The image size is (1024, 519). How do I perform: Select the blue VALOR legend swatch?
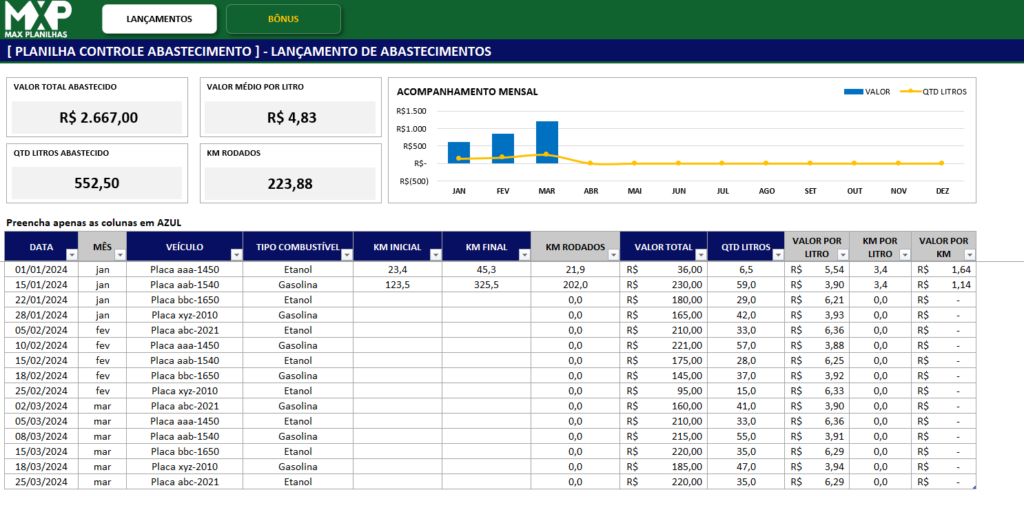(853, 91)
